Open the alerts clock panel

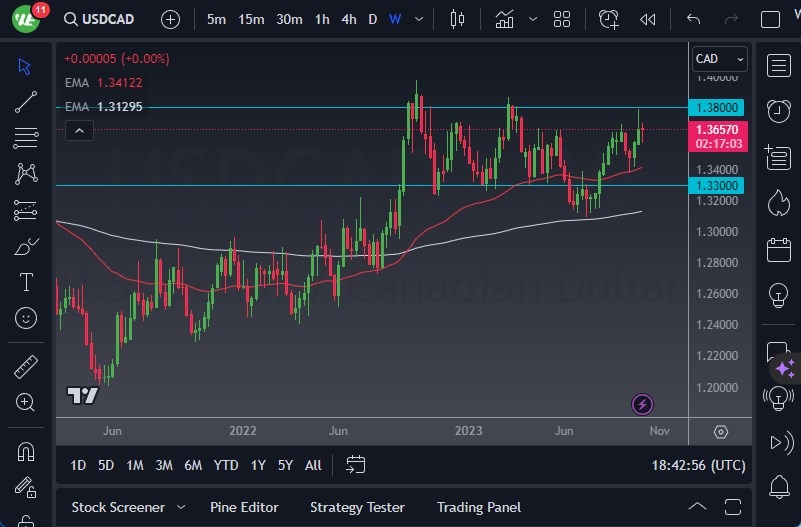(x=779, y=111)
